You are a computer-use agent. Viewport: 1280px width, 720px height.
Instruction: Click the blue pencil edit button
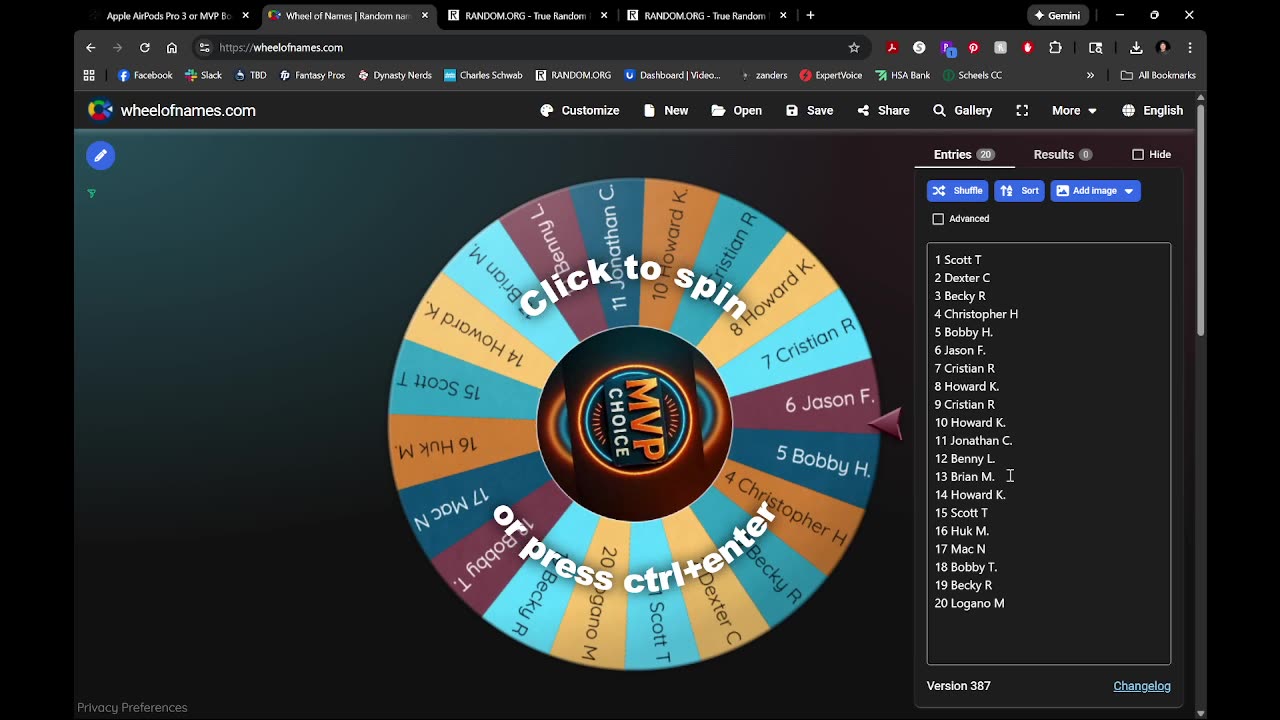point(100,155)
